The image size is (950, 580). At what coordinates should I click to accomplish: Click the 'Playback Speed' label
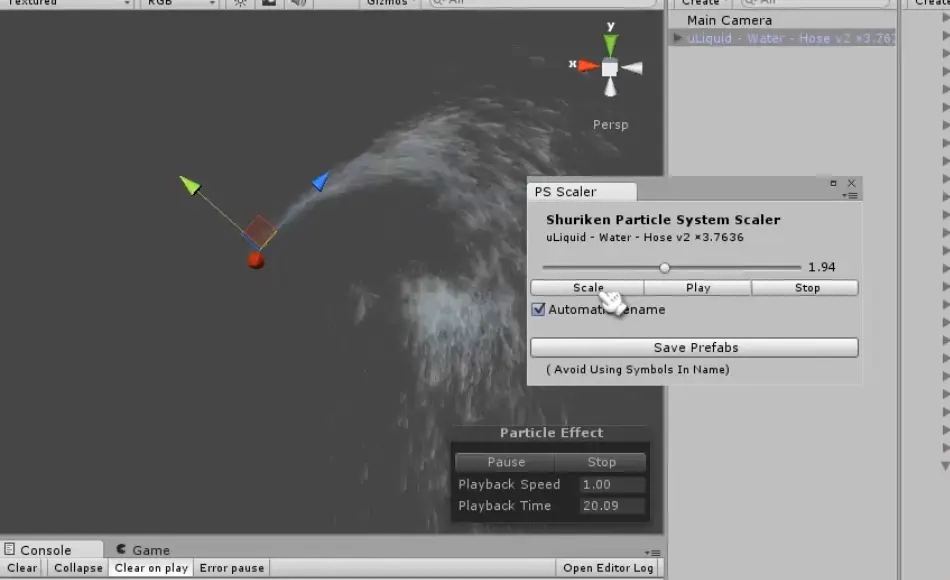(509, 485)
